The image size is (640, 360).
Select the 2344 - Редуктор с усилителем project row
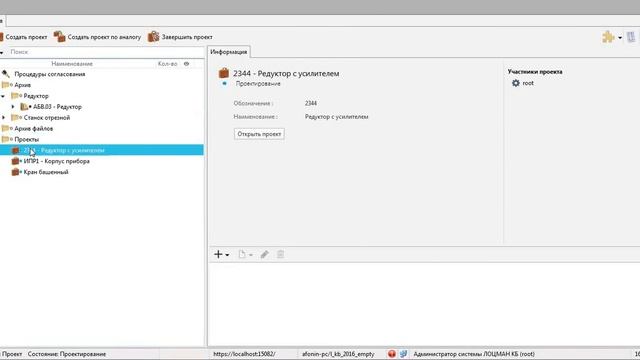[102, 150]
